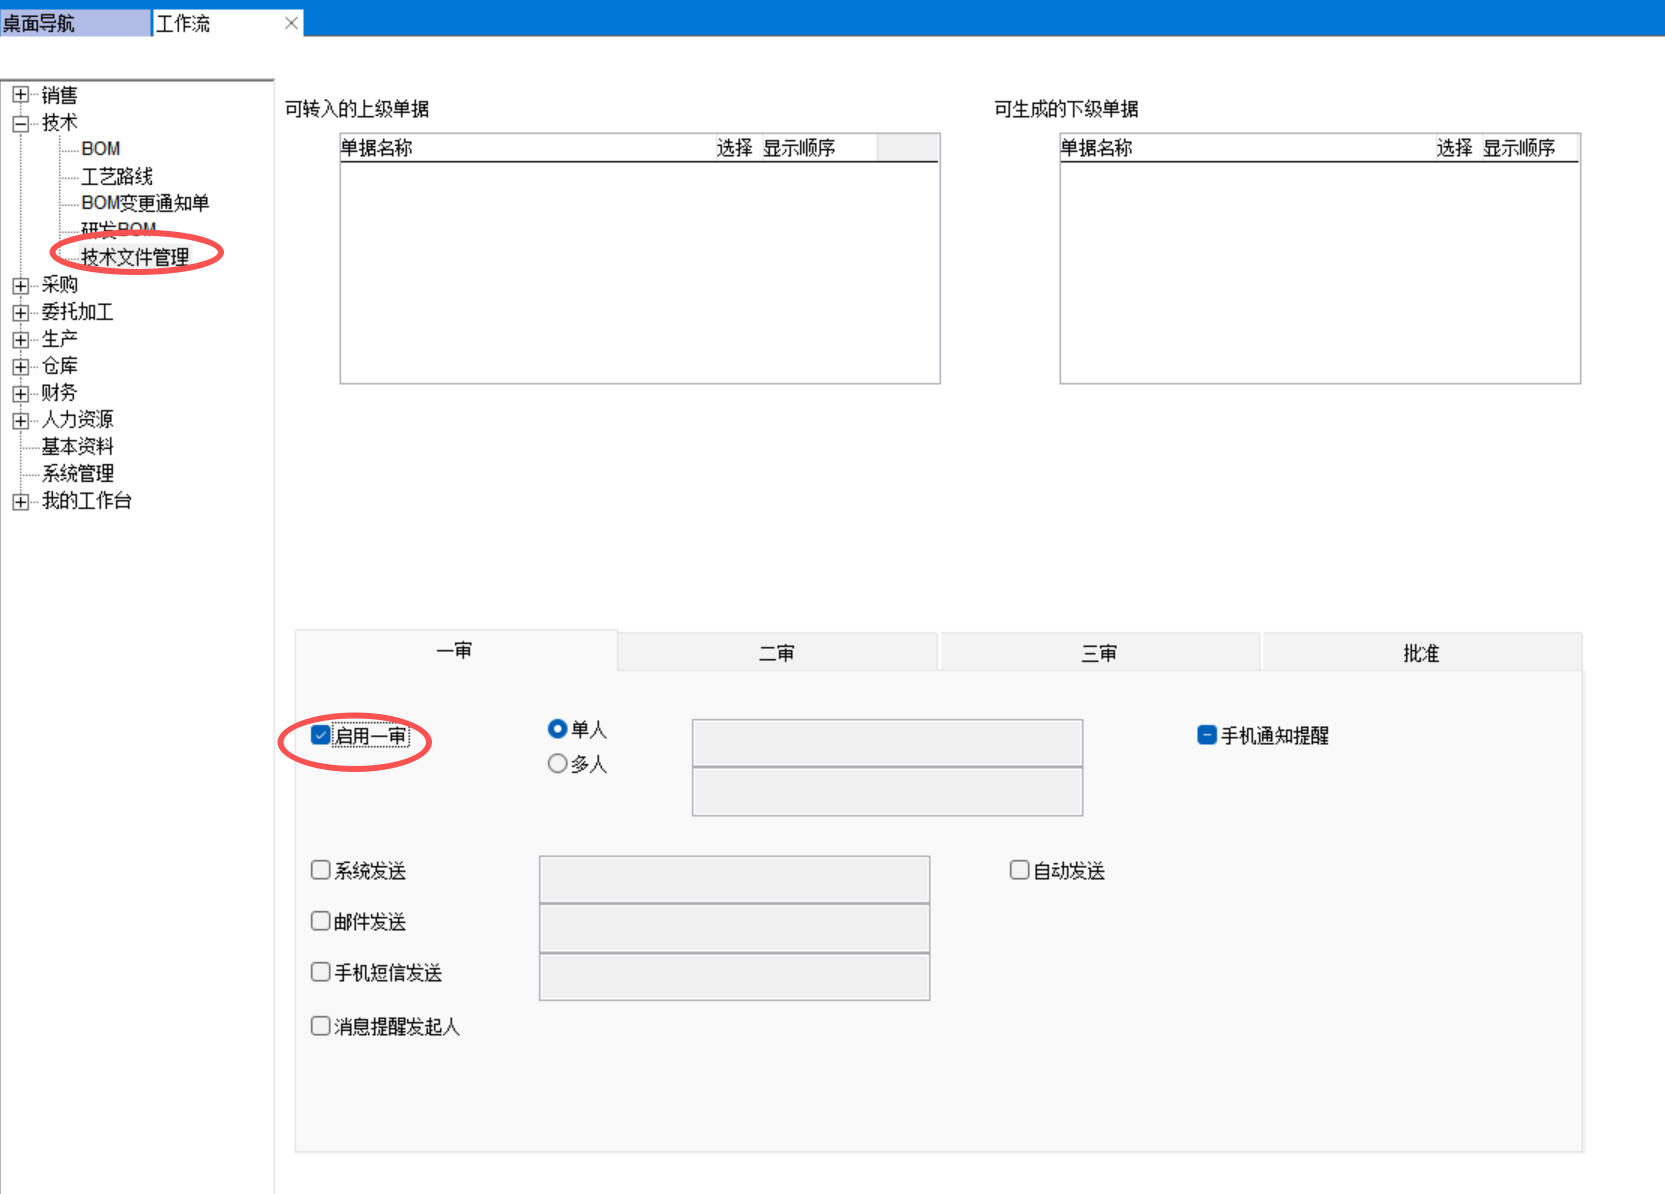Image resolution: width=1665 pixels, height=1194 pixels.
Task: Click 显示顺序 column header in 上级单据 table
Action: pyautogui.click(x=799, y=148)
